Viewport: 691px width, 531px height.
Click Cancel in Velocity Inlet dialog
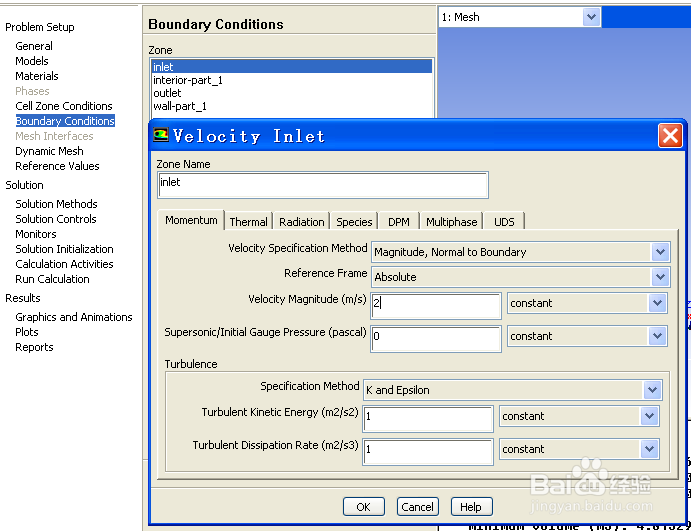click(417, 507)
